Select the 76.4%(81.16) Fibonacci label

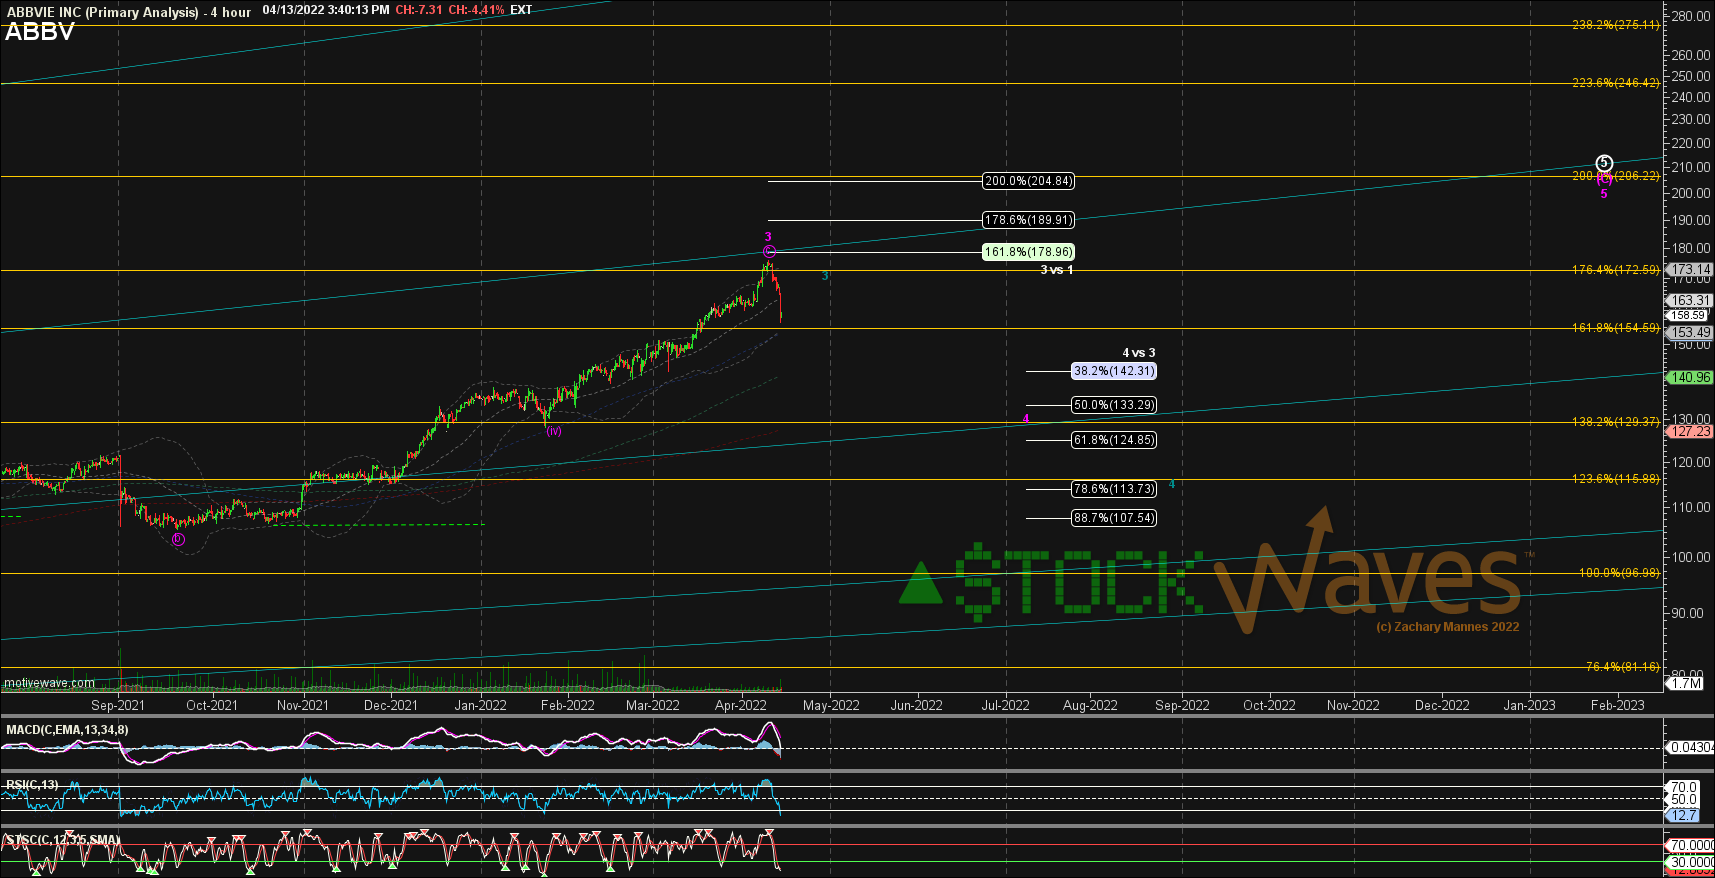[x=1622, y=667]
